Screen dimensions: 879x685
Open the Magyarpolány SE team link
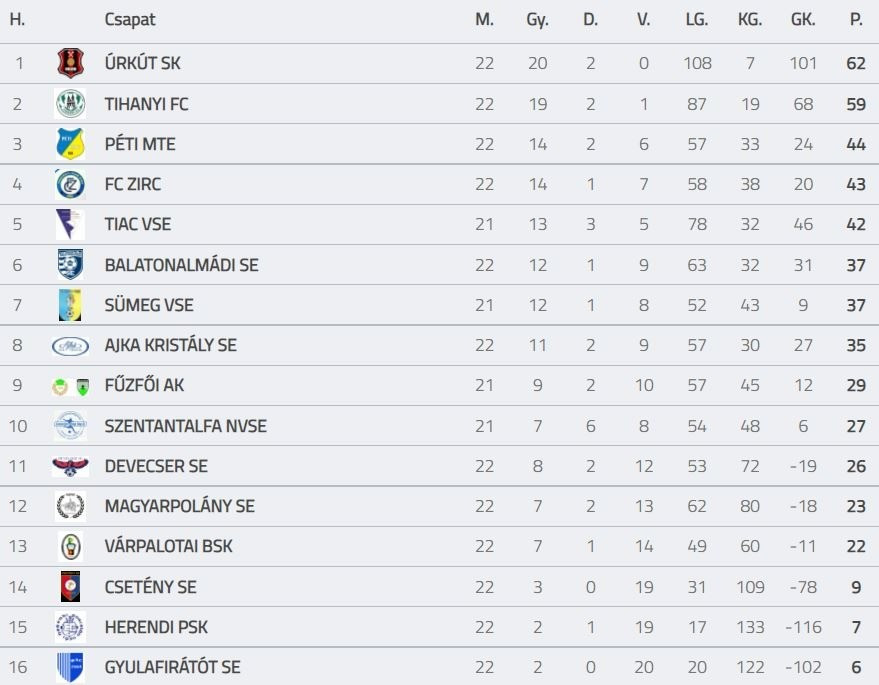pyautogui.click(x=180, y=506)
